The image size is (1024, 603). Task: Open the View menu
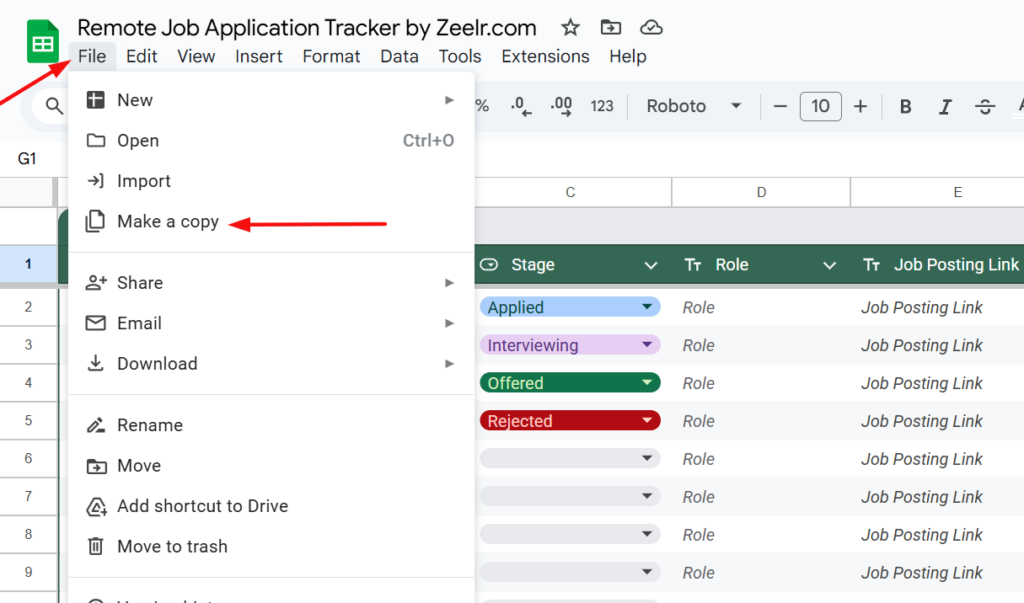tap(196, 56)
